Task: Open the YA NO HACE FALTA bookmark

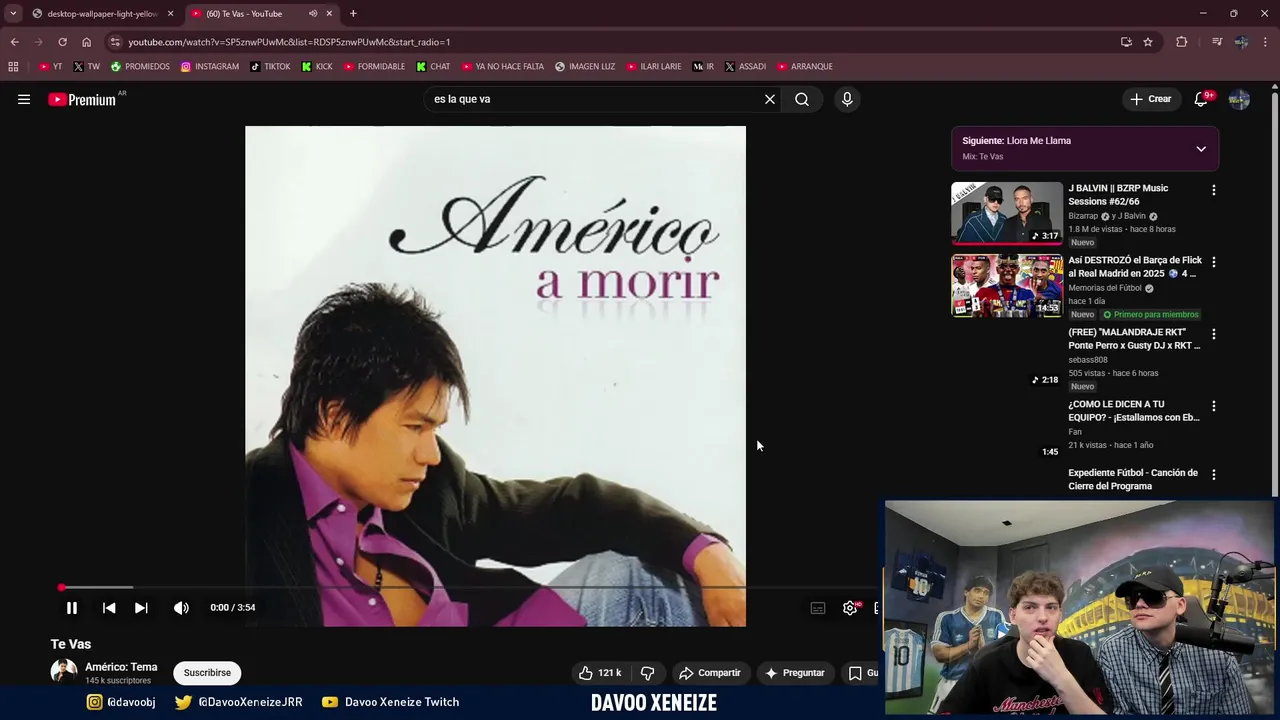Action: click(503, 67)
